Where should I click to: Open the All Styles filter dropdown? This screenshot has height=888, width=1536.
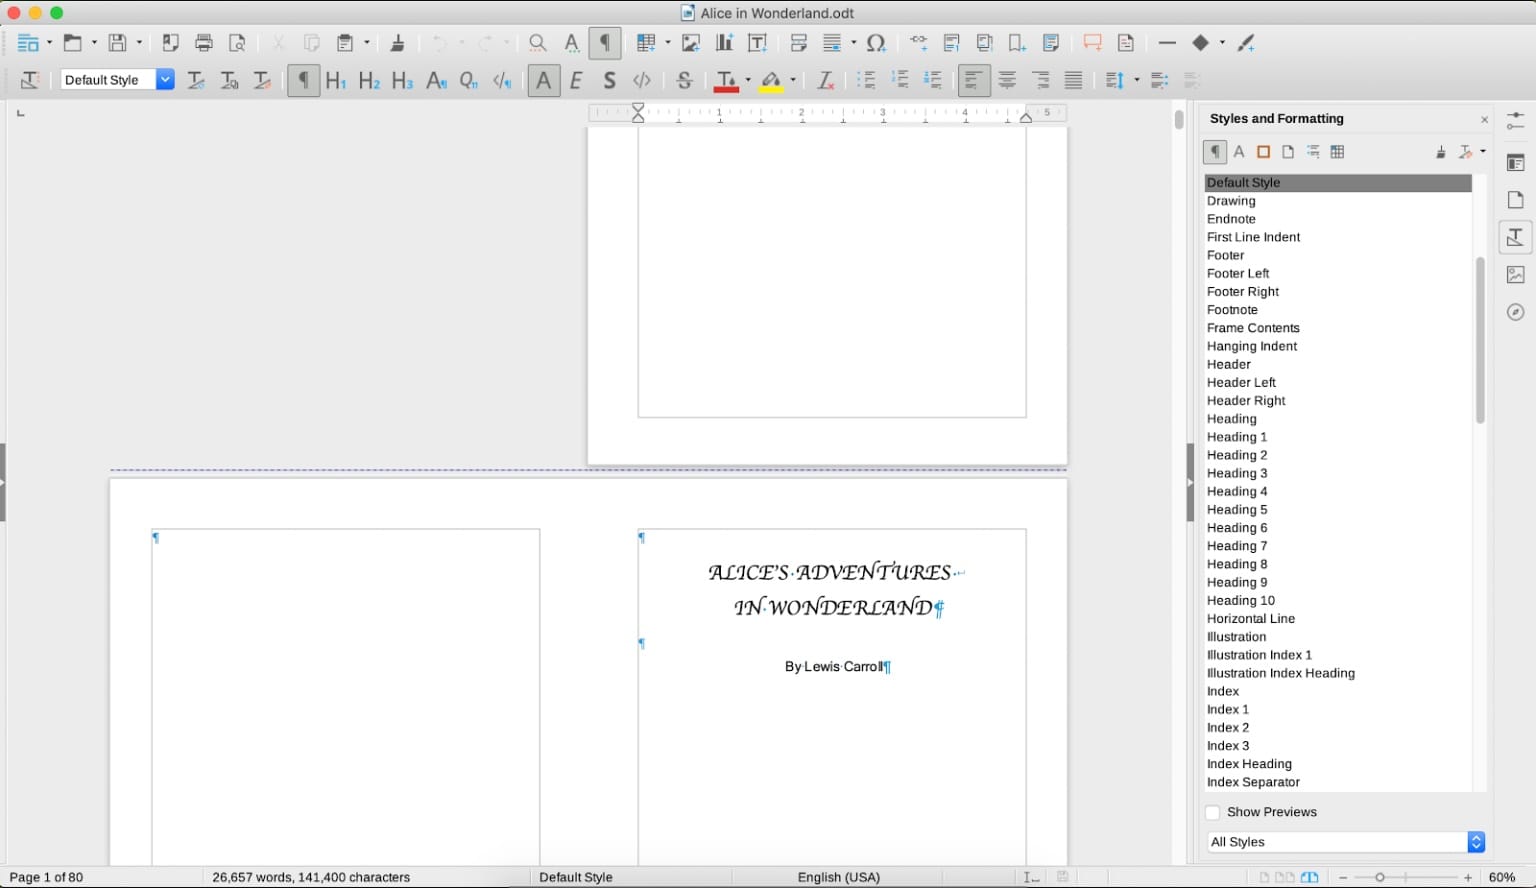1476,841
